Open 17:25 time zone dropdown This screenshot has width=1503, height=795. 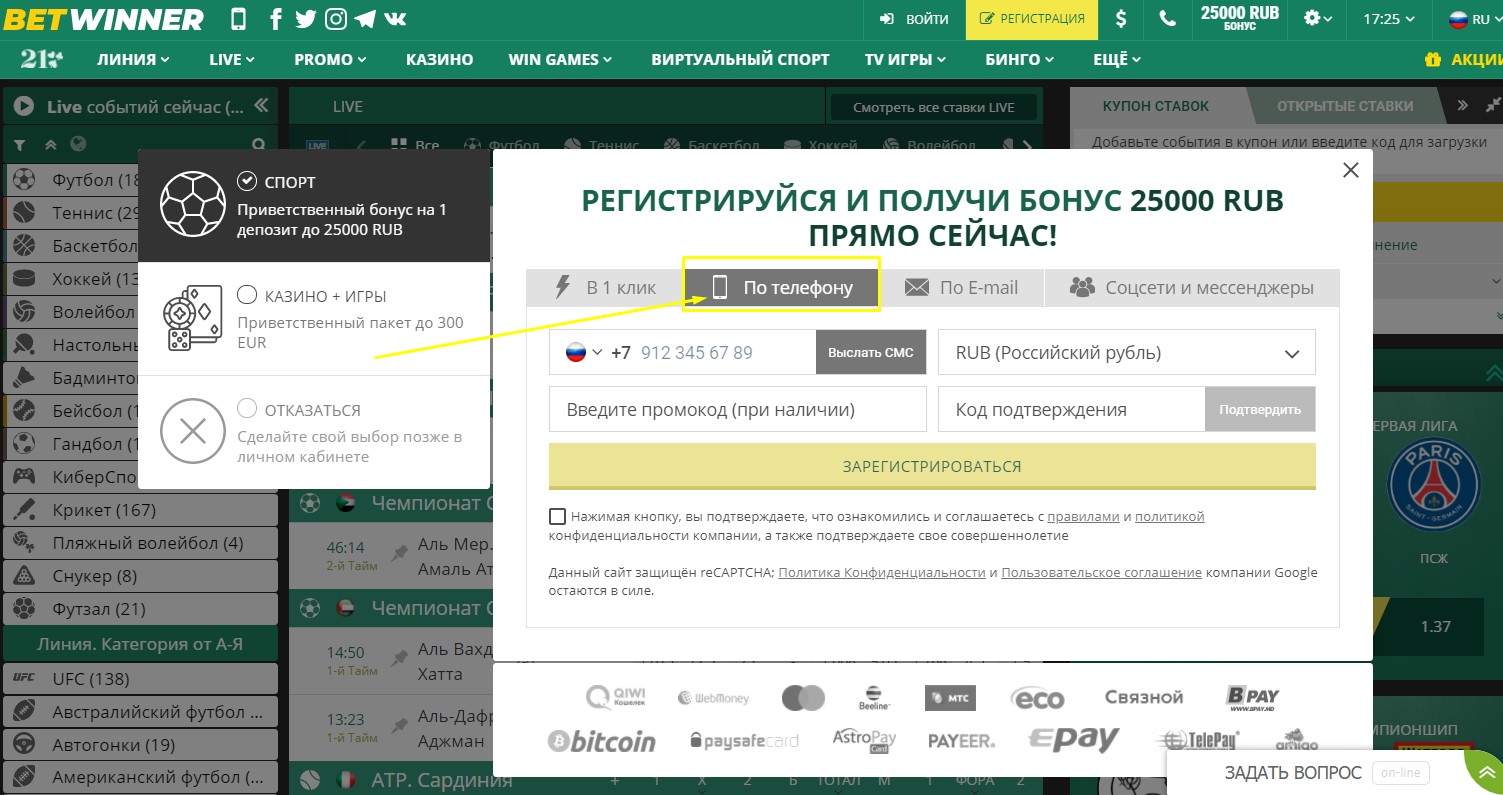click(1389, 19)
